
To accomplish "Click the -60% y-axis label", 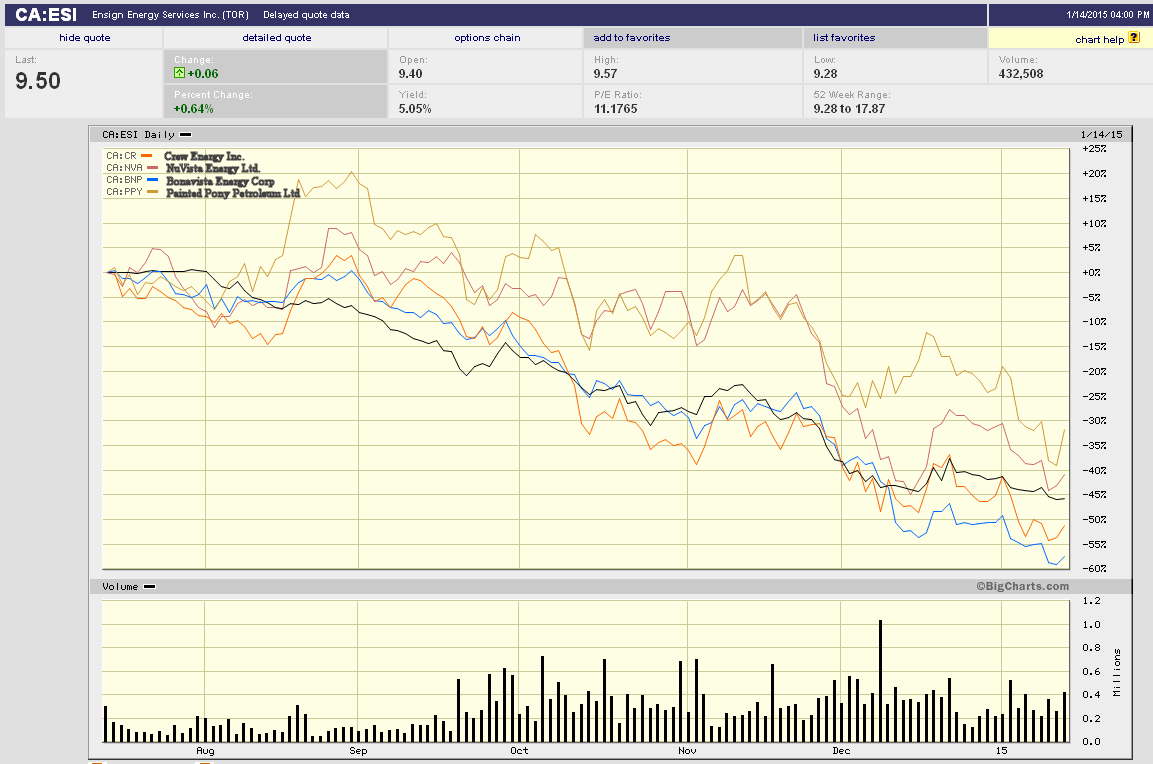I will (x=1094, y=569).
